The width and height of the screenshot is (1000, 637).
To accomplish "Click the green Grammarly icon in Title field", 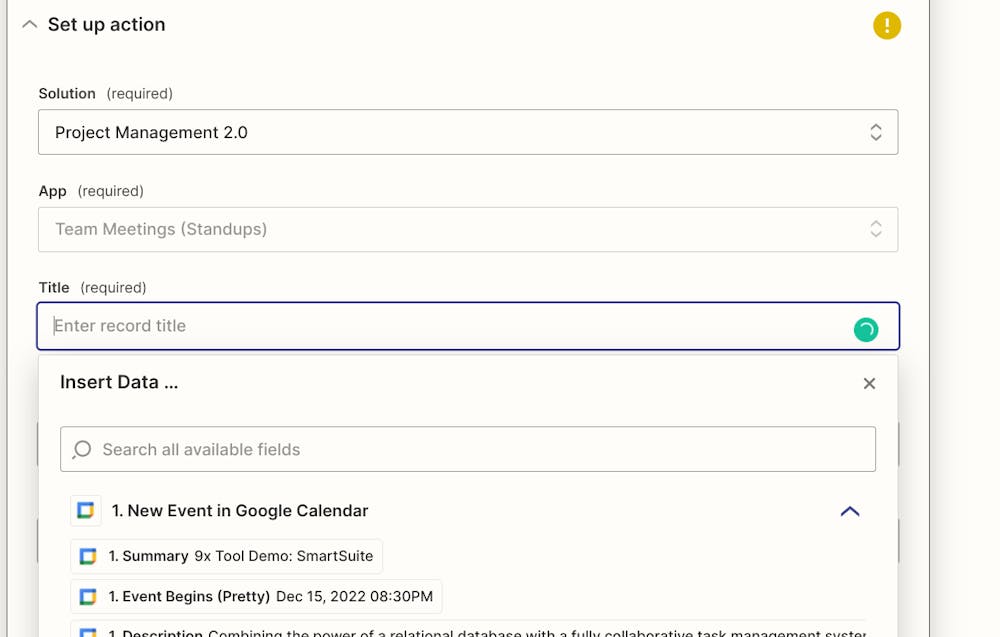I will point(865,329).
